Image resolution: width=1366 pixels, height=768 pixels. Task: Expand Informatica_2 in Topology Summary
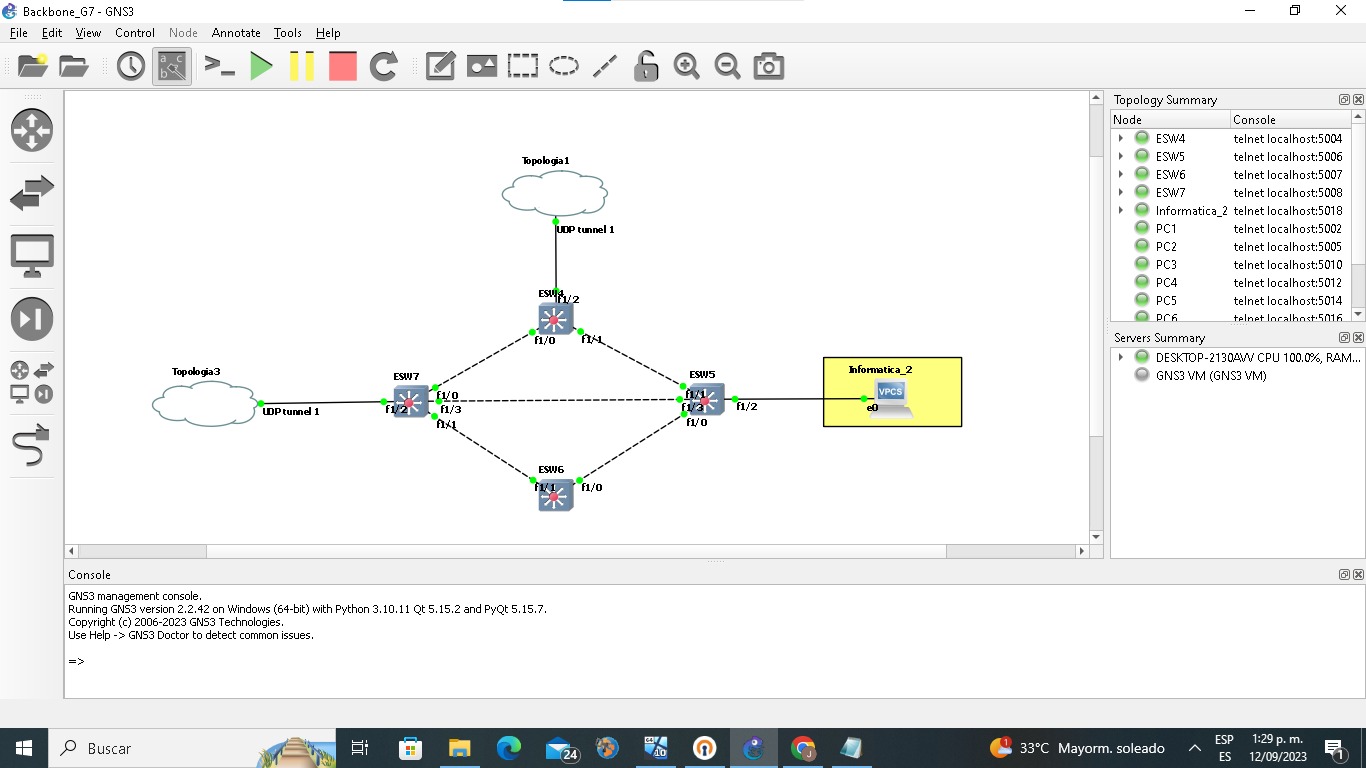(x=1120, y=210)
